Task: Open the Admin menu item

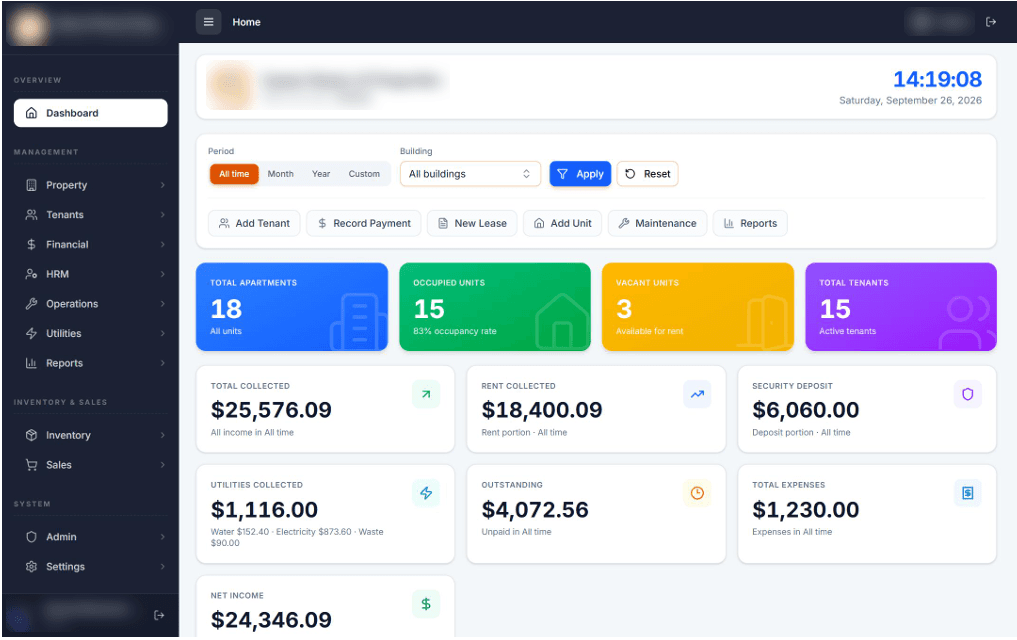Action: point(91,538)
